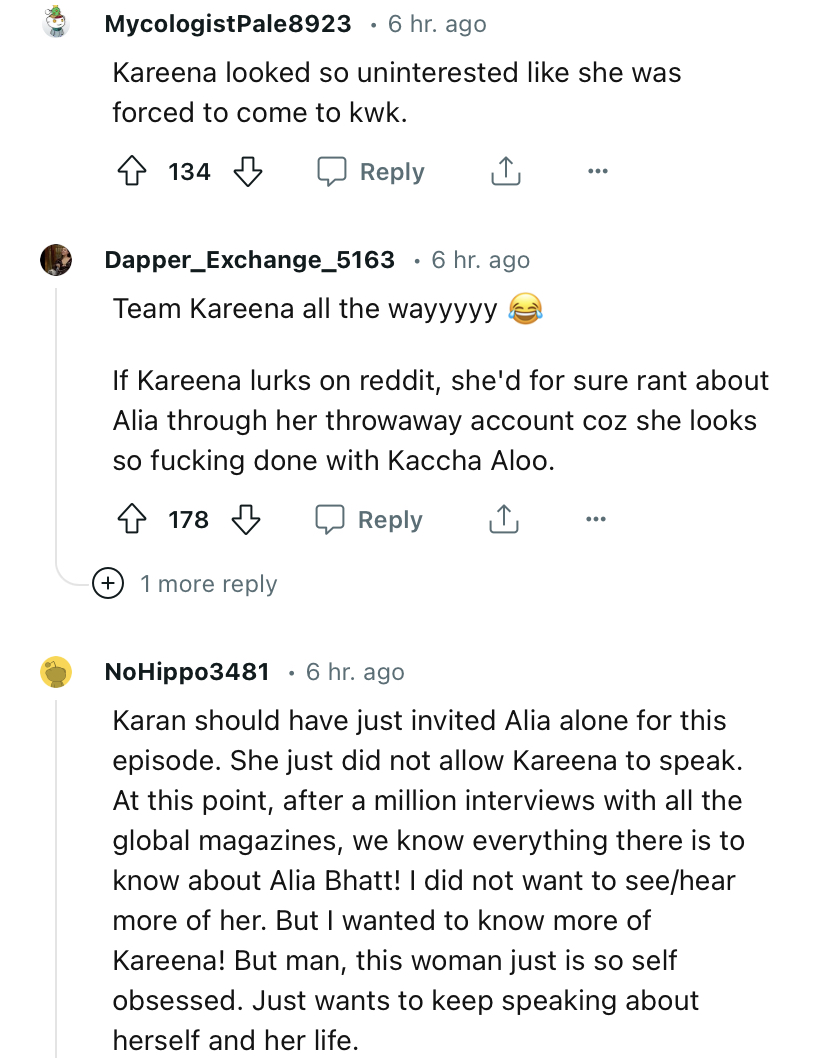Image resolution: width=828 pixels, height=1058 pixels.
Task: Click Dapper_Exchange_5163's avatar image
Action: 56,260
